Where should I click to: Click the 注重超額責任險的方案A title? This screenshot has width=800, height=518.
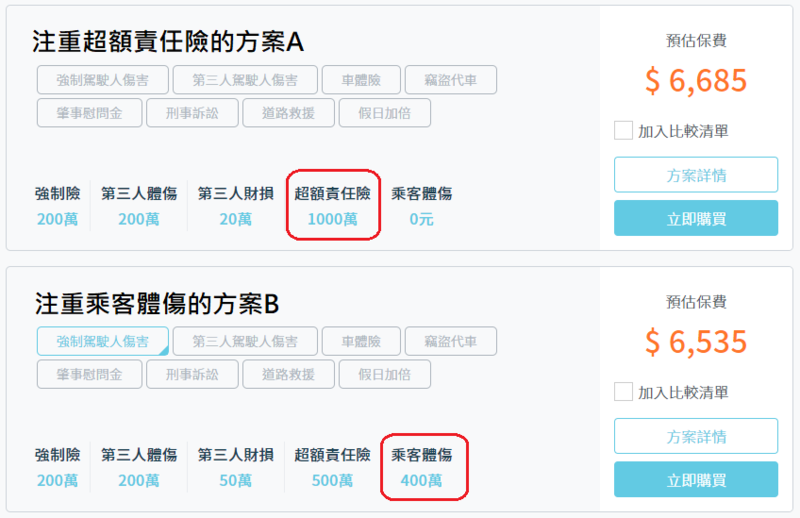[x=168, y=42]
